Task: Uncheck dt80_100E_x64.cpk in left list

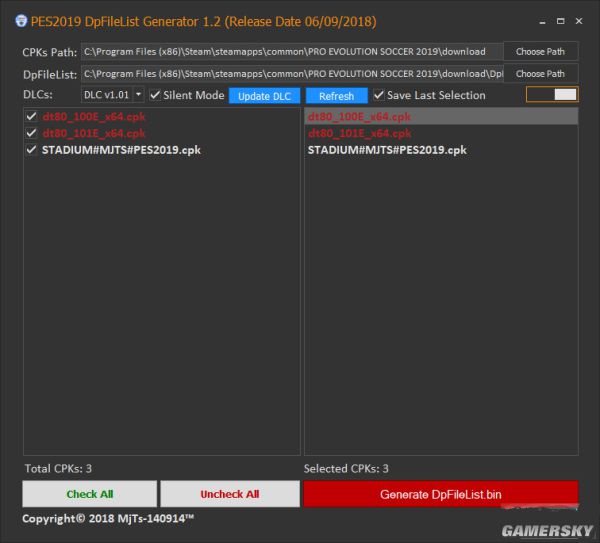Action: click(x=31, y=116)
